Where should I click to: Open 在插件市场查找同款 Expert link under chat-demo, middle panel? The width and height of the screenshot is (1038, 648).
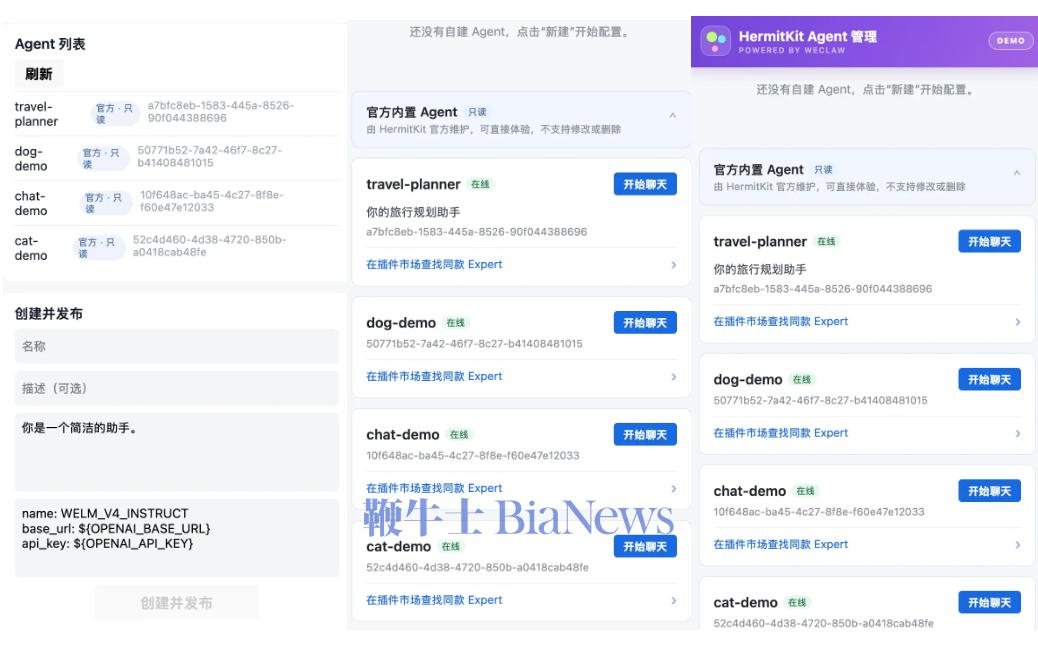coord(434,488)
